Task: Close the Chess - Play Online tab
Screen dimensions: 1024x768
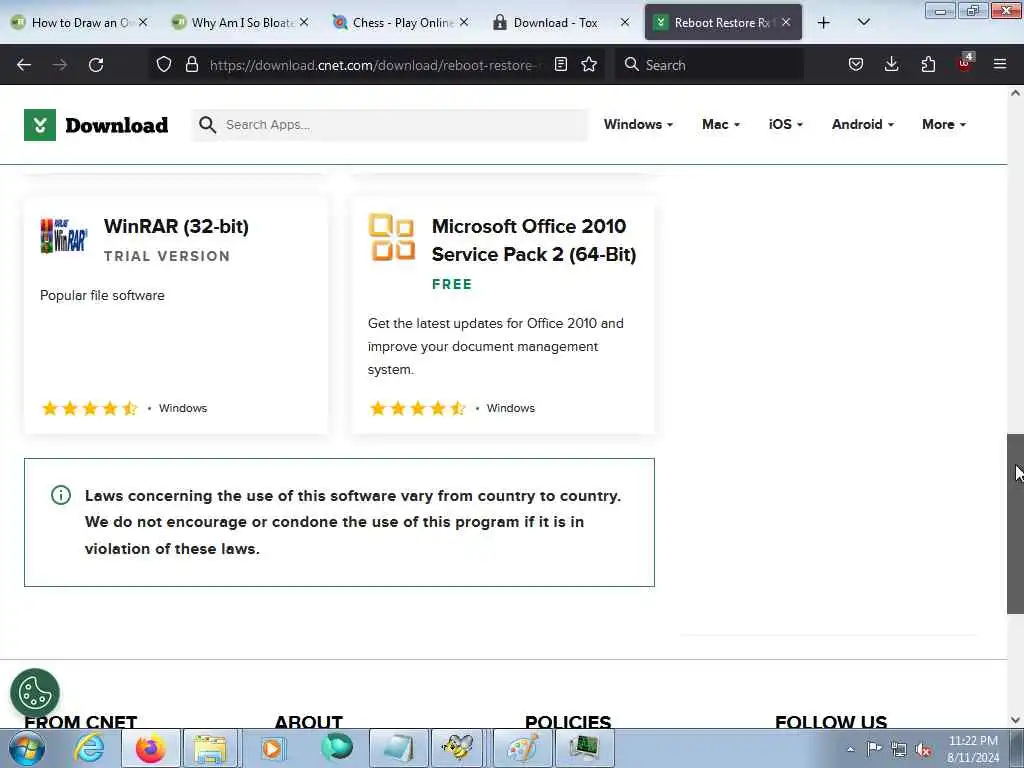Action: pyautogui.click(x=464, y=22)
